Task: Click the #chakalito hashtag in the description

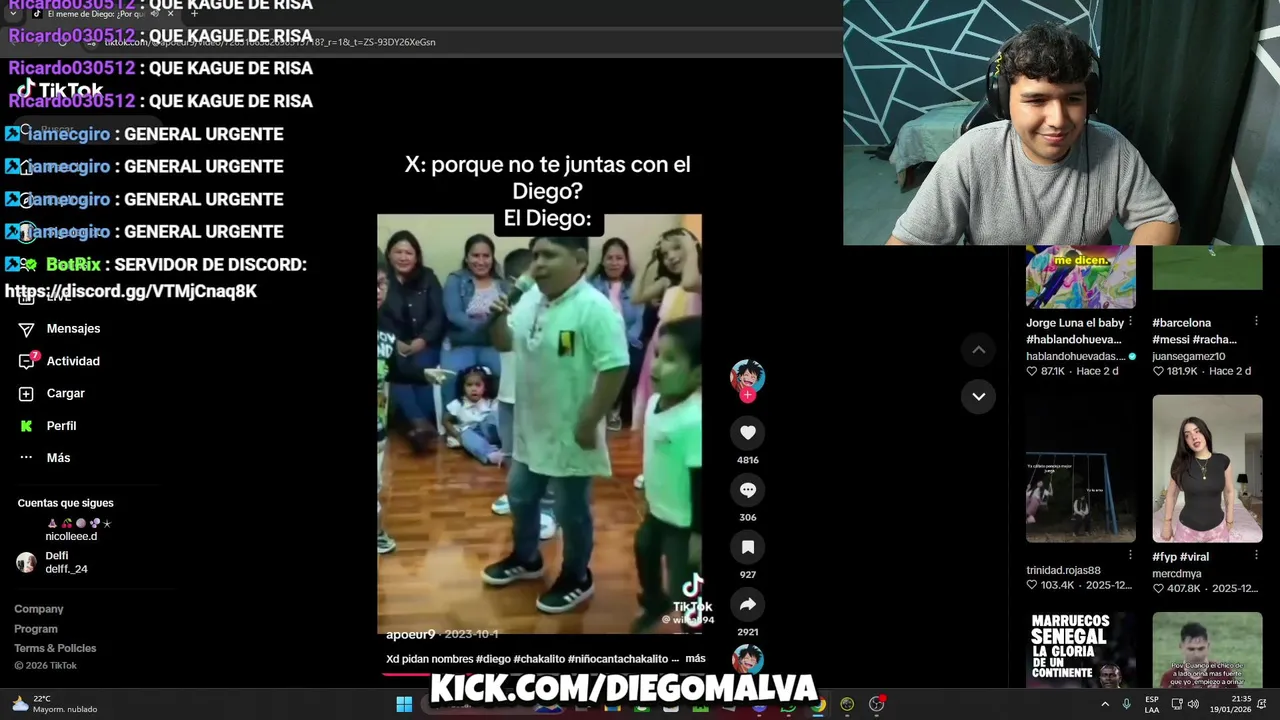Action: pyautogui.click(x=538, y=659)
